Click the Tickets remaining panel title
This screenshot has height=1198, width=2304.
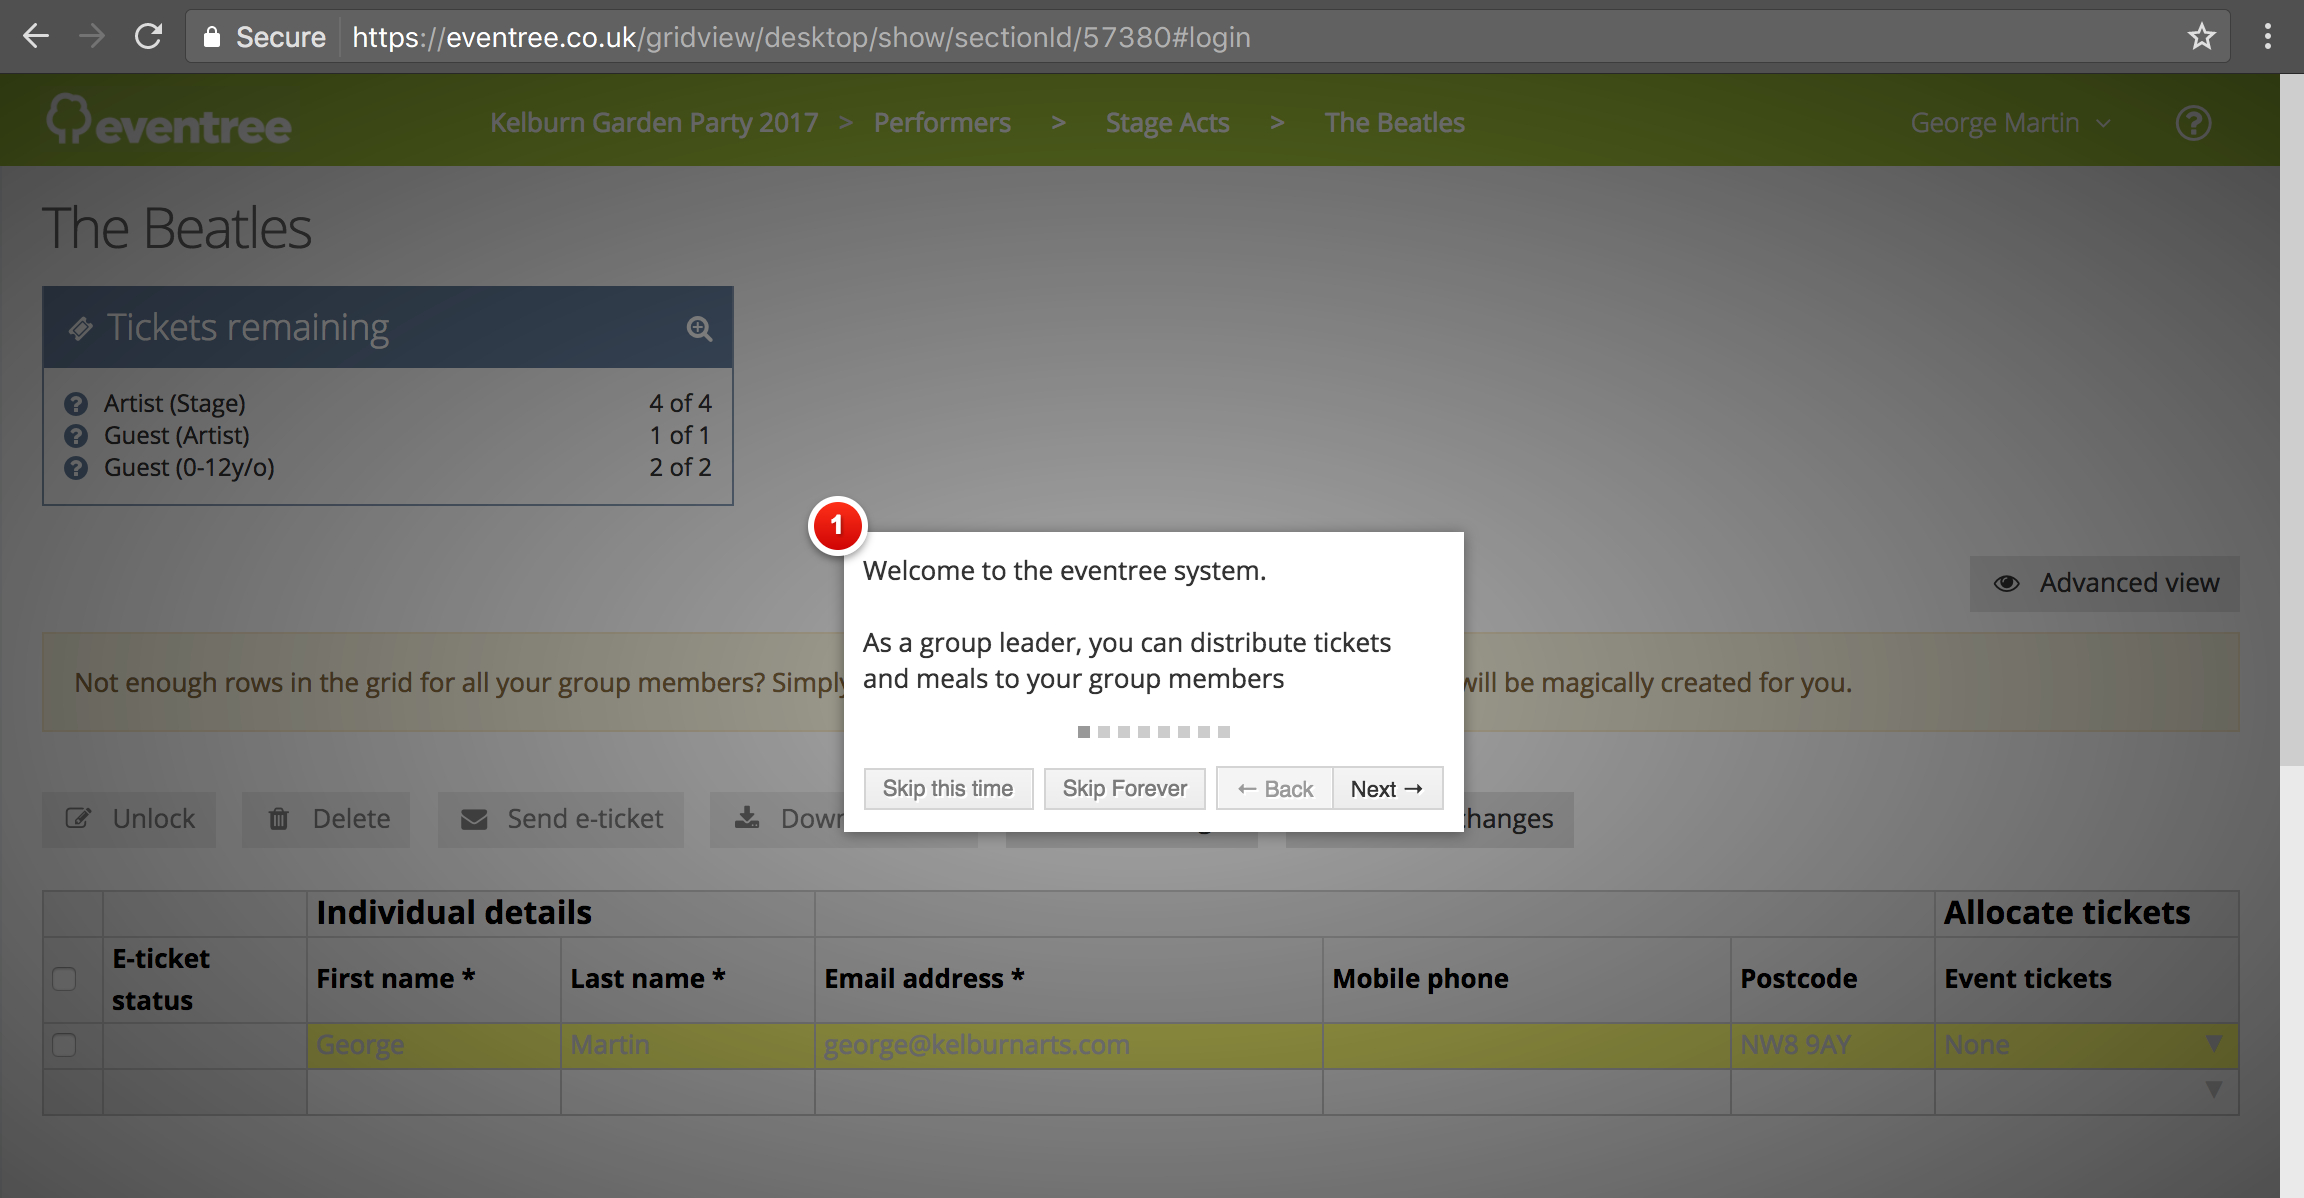(x=248, y=328)
